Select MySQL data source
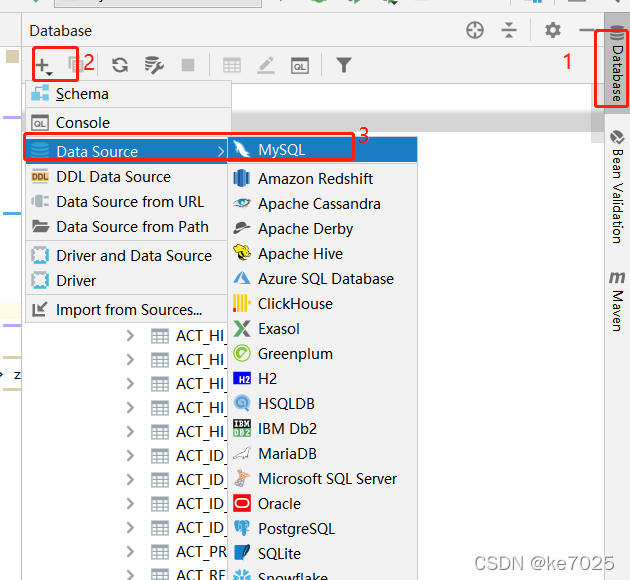 point(323,149)
